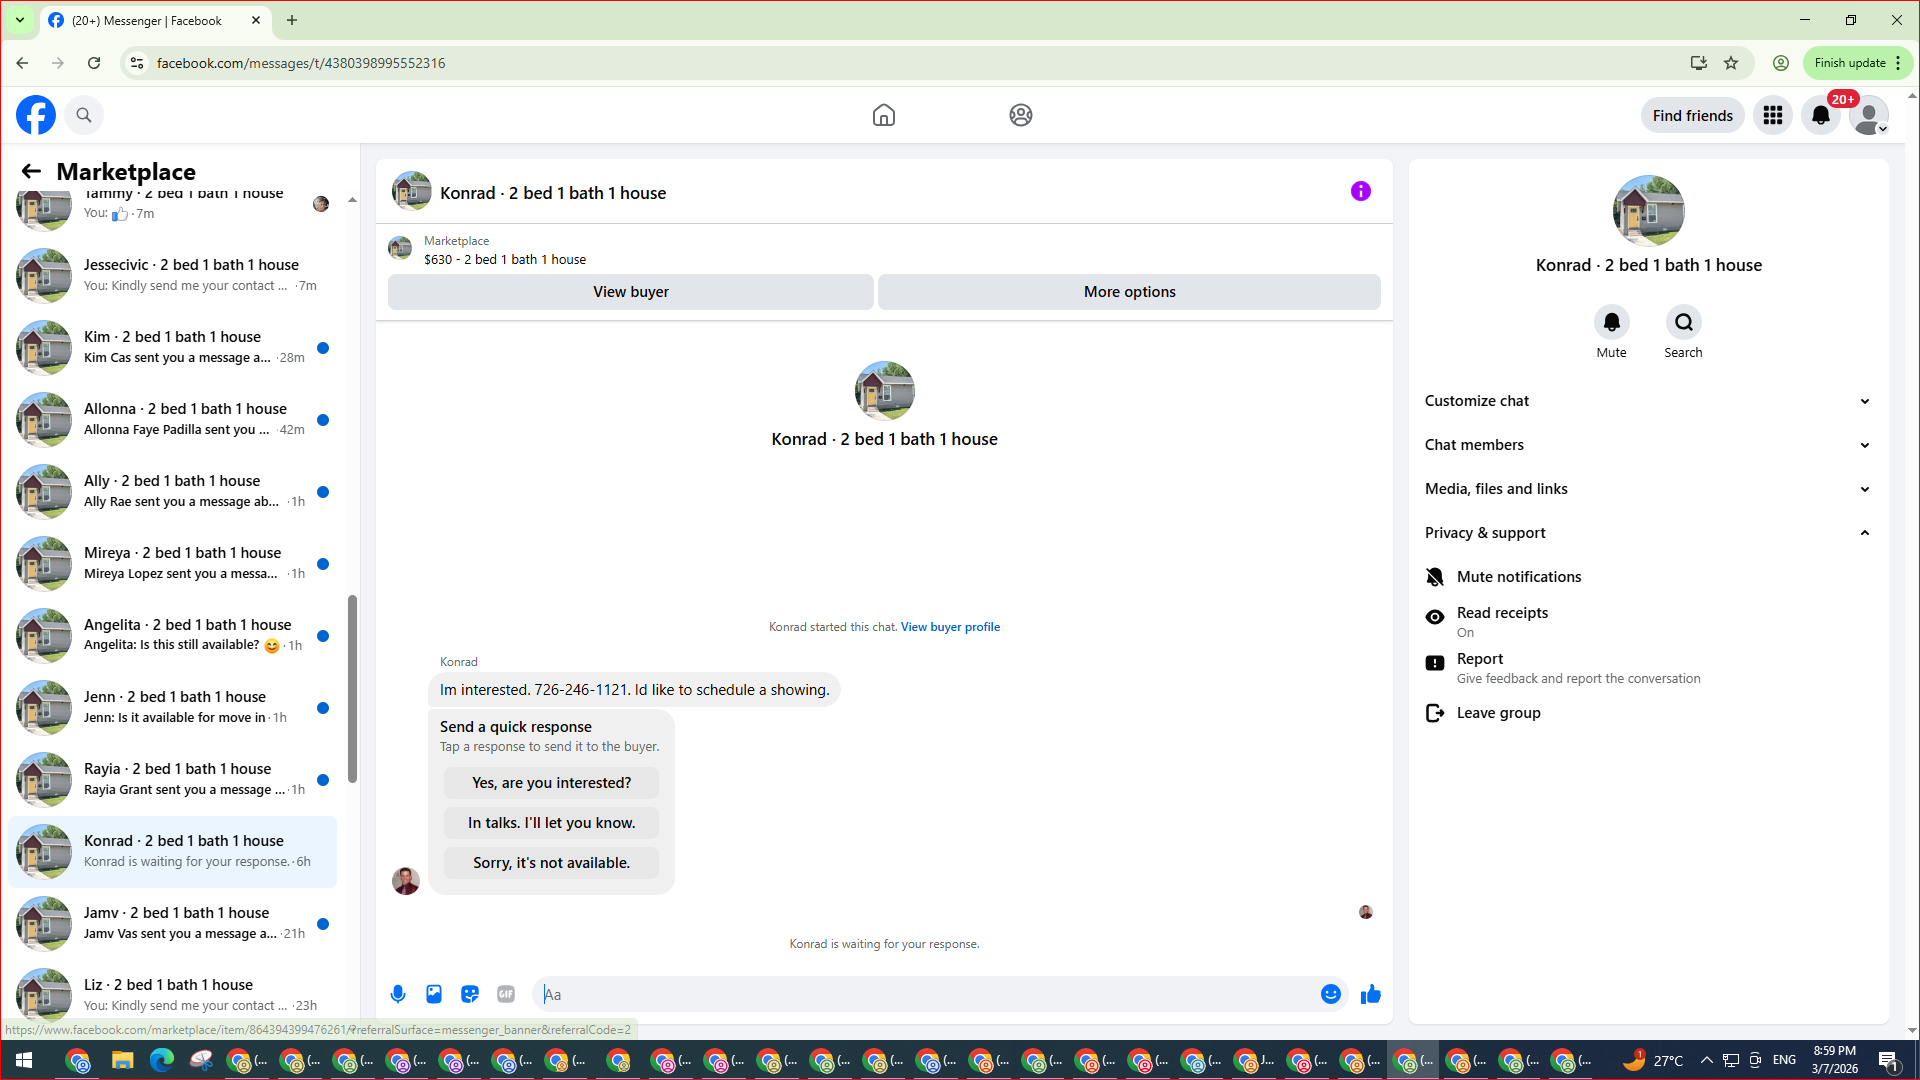
Task: Collapse Privacy & support section
Action: coord(1649,533)
